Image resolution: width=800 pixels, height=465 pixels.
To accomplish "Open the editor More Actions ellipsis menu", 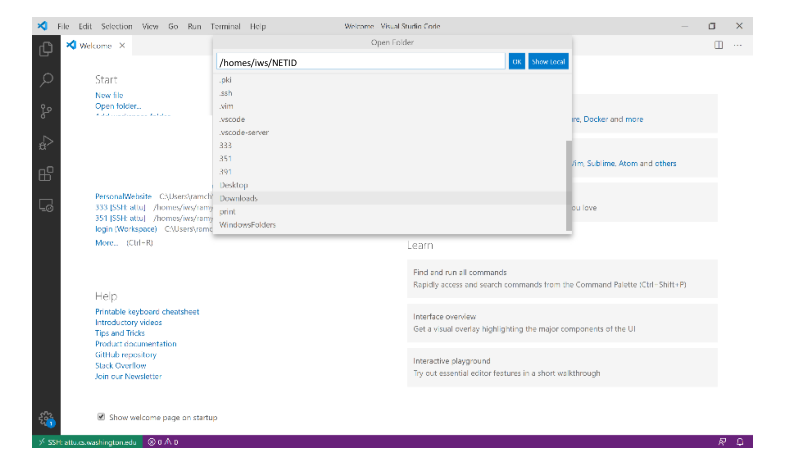I will coord(738,45).
